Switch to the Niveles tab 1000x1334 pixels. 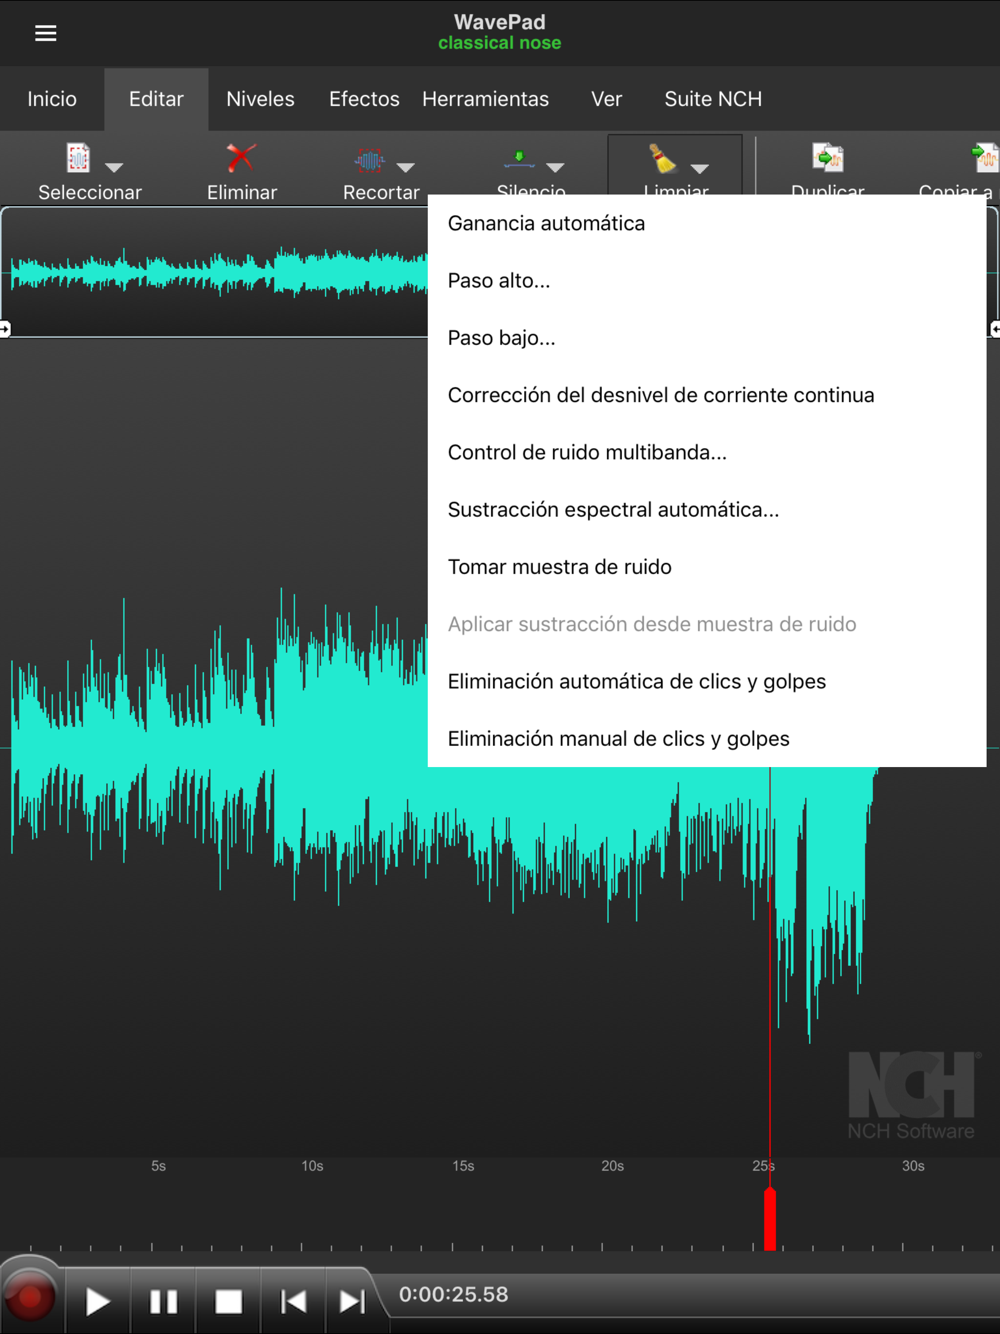coord(260,99)
